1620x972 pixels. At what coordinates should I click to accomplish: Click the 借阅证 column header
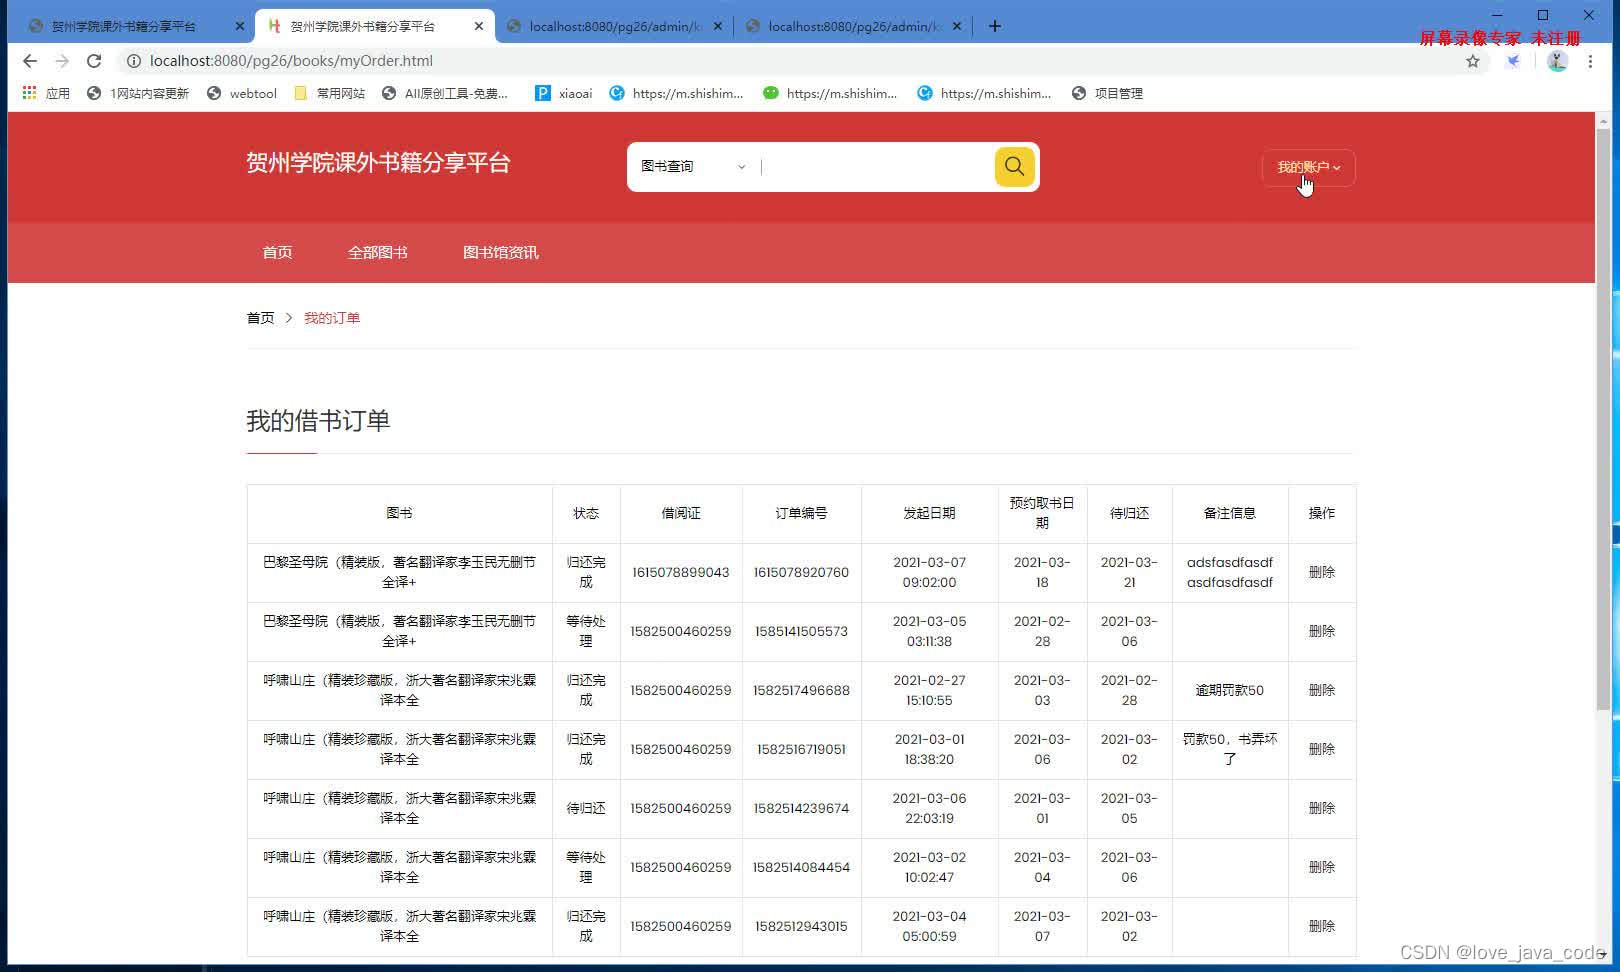681,513
